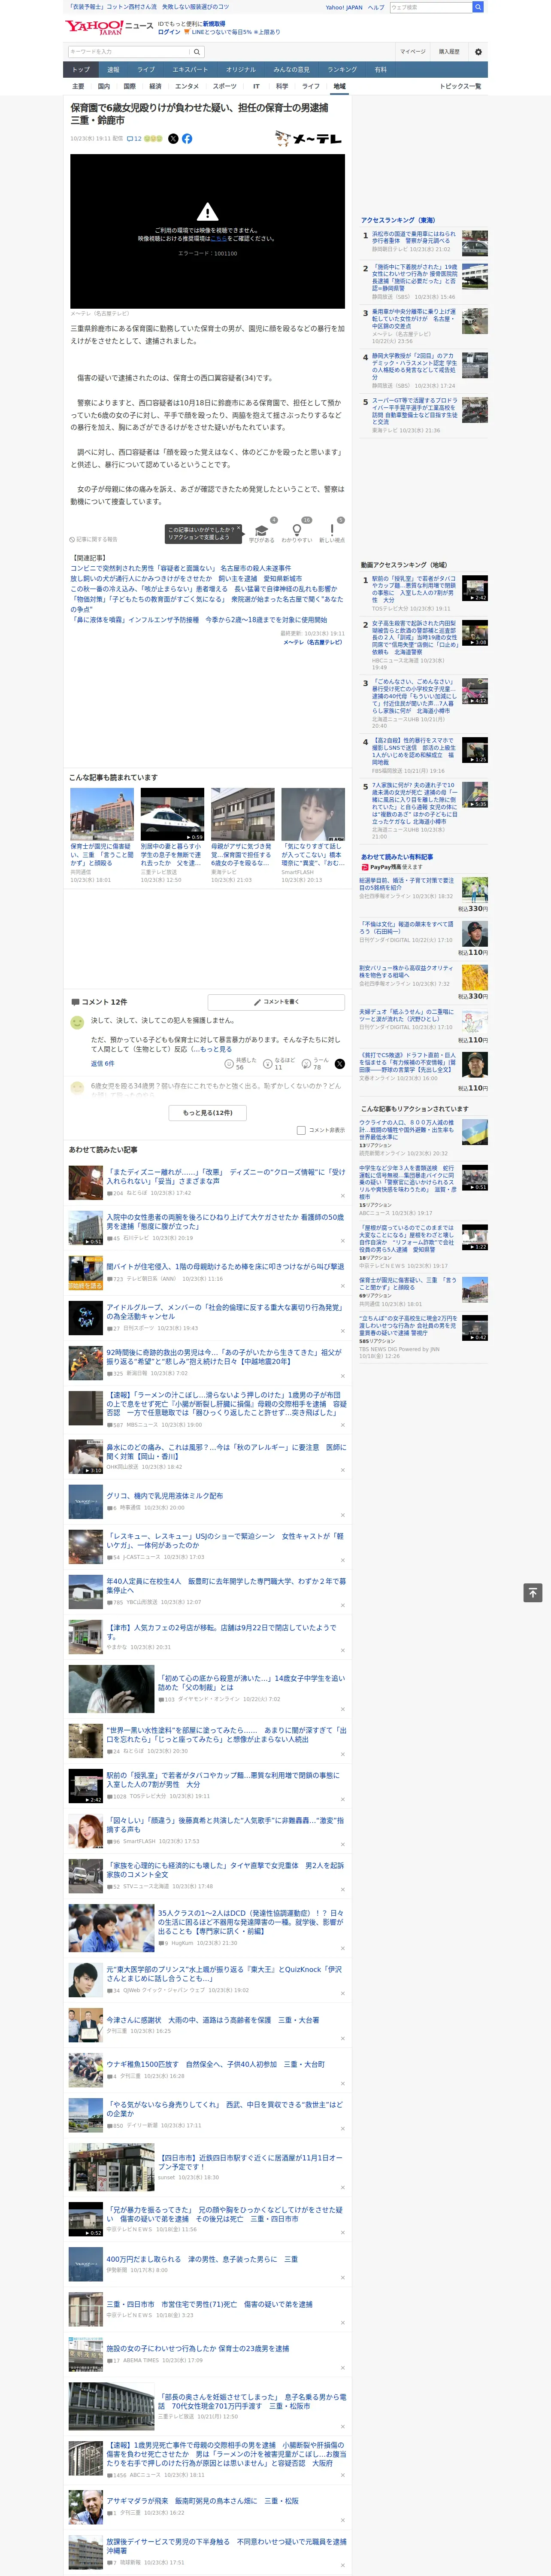Click the キーワードを入力 search field
This screenshot has width=551, height=2576.
[x=129, y=52]
